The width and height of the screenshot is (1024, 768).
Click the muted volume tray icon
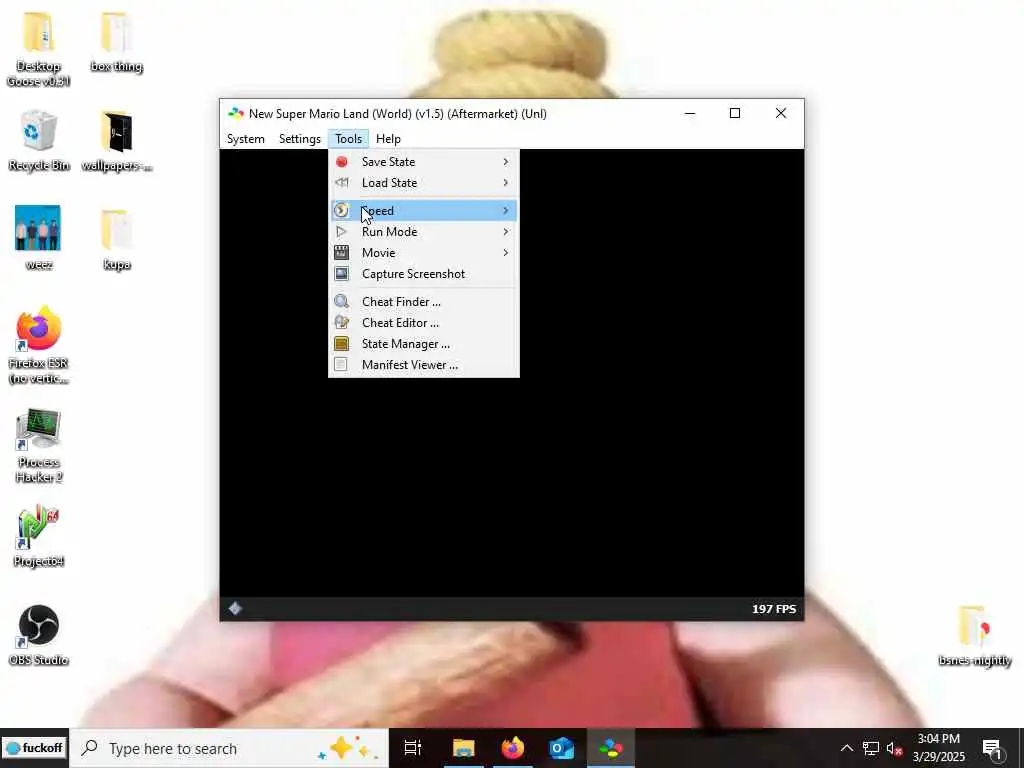[x=894, y=748]
